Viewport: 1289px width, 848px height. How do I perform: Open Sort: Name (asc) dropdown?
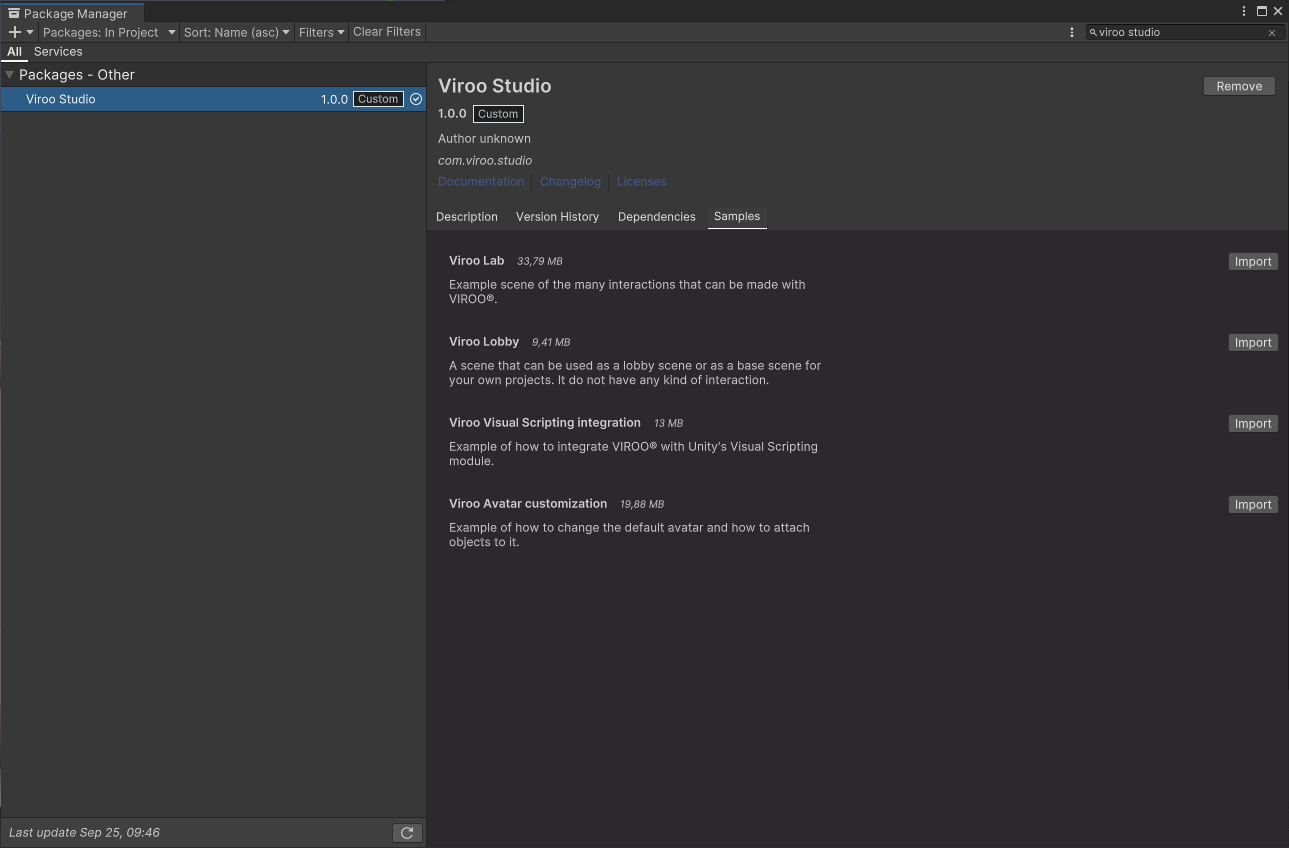pyautogui.click(x=237, y=32)
